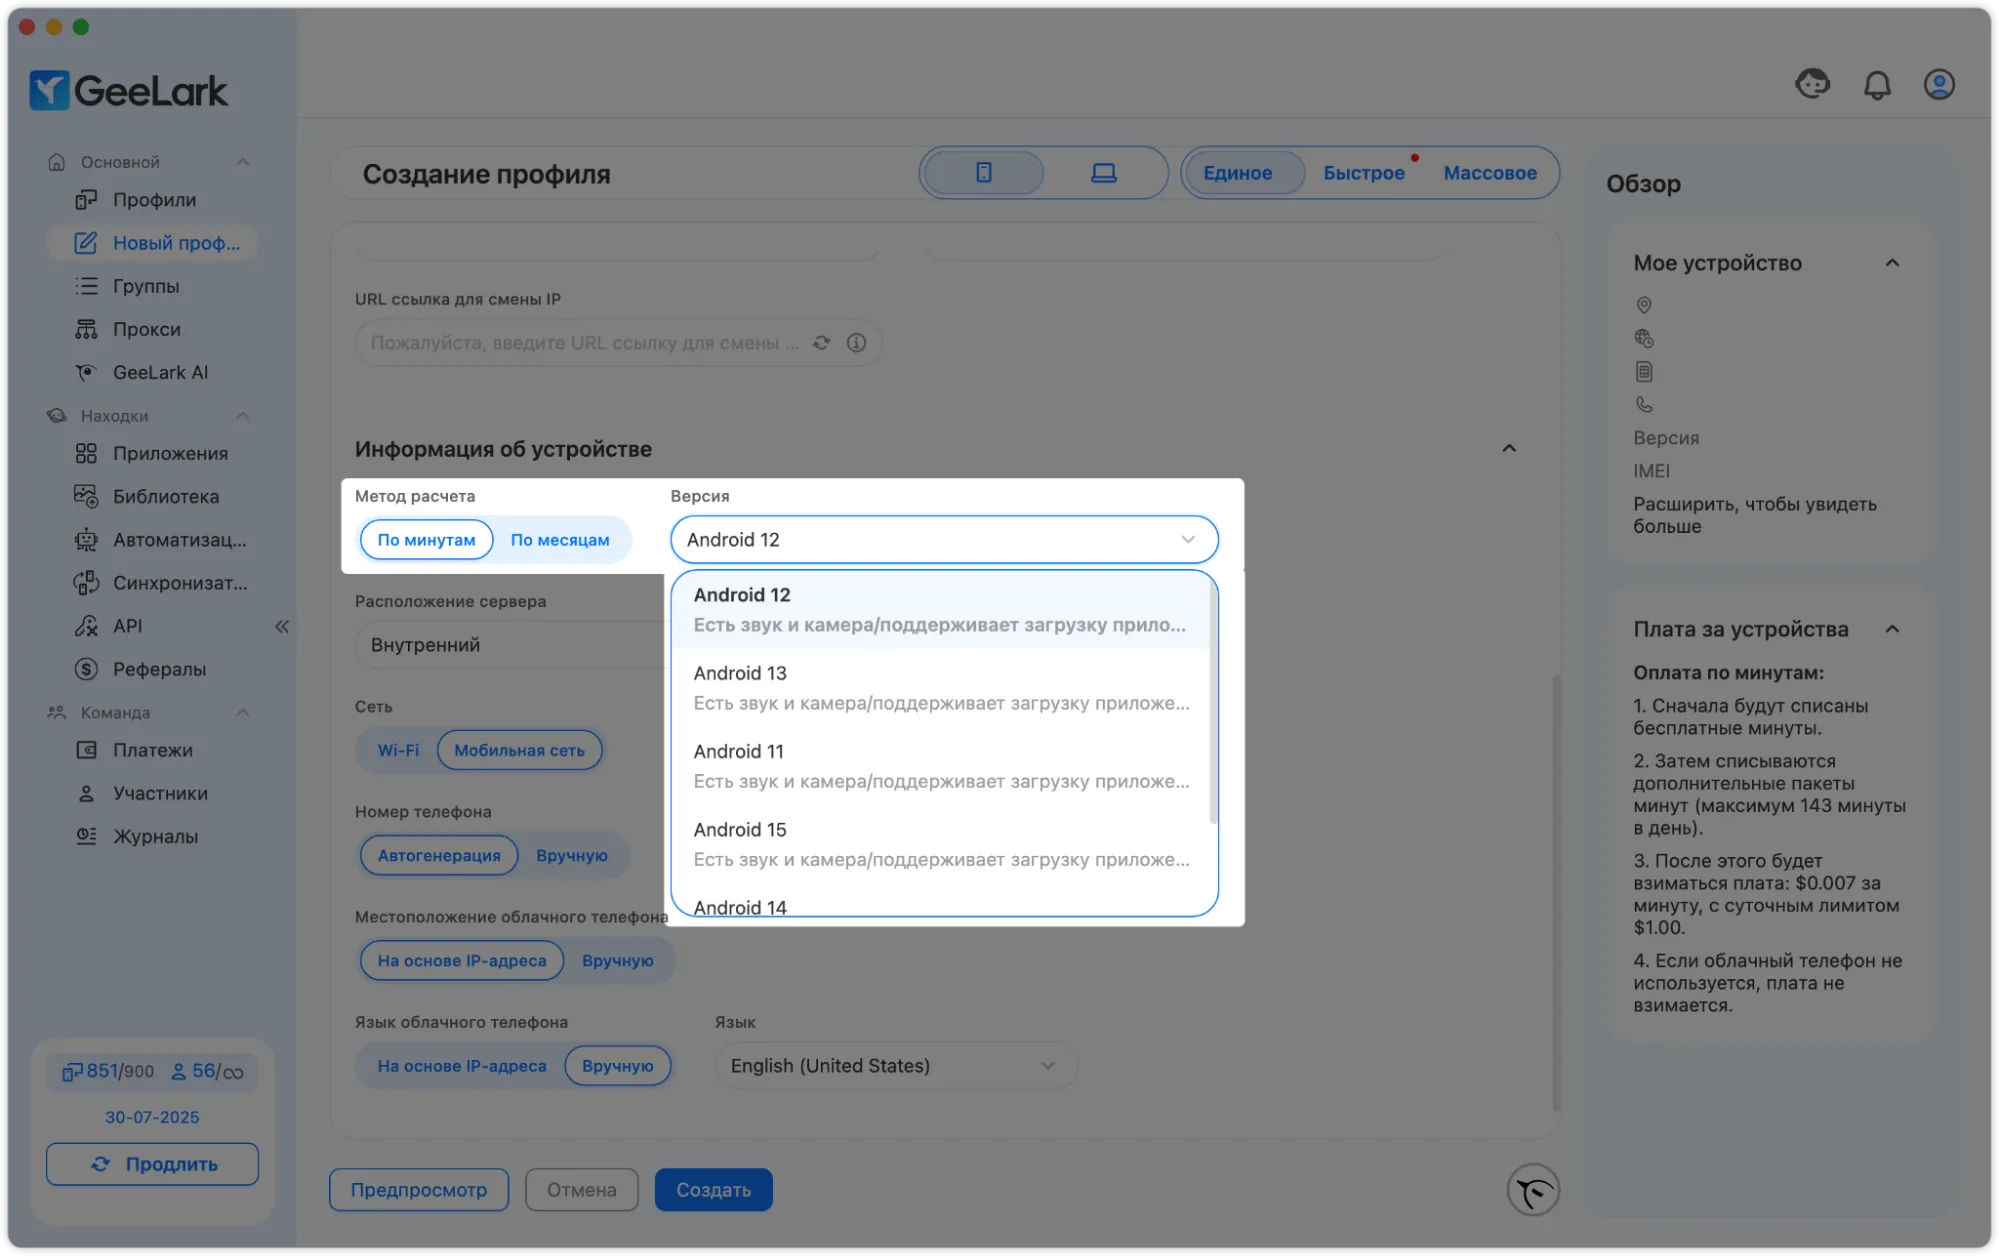1999x1257 pixels.
Task: Click the floating bird assistant icon
Action: (x=1533, y=1190)
